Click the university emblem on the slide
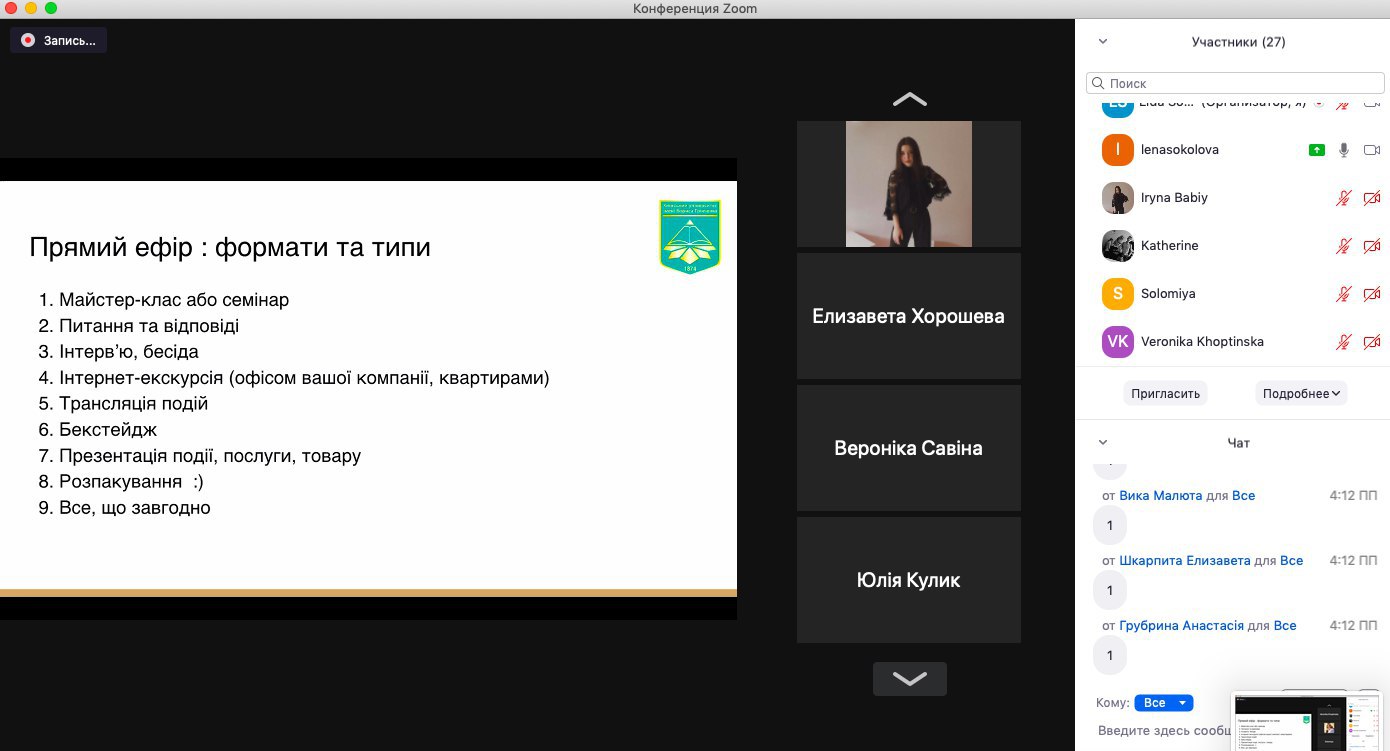The image size is (1390, 751). (690, 237)
